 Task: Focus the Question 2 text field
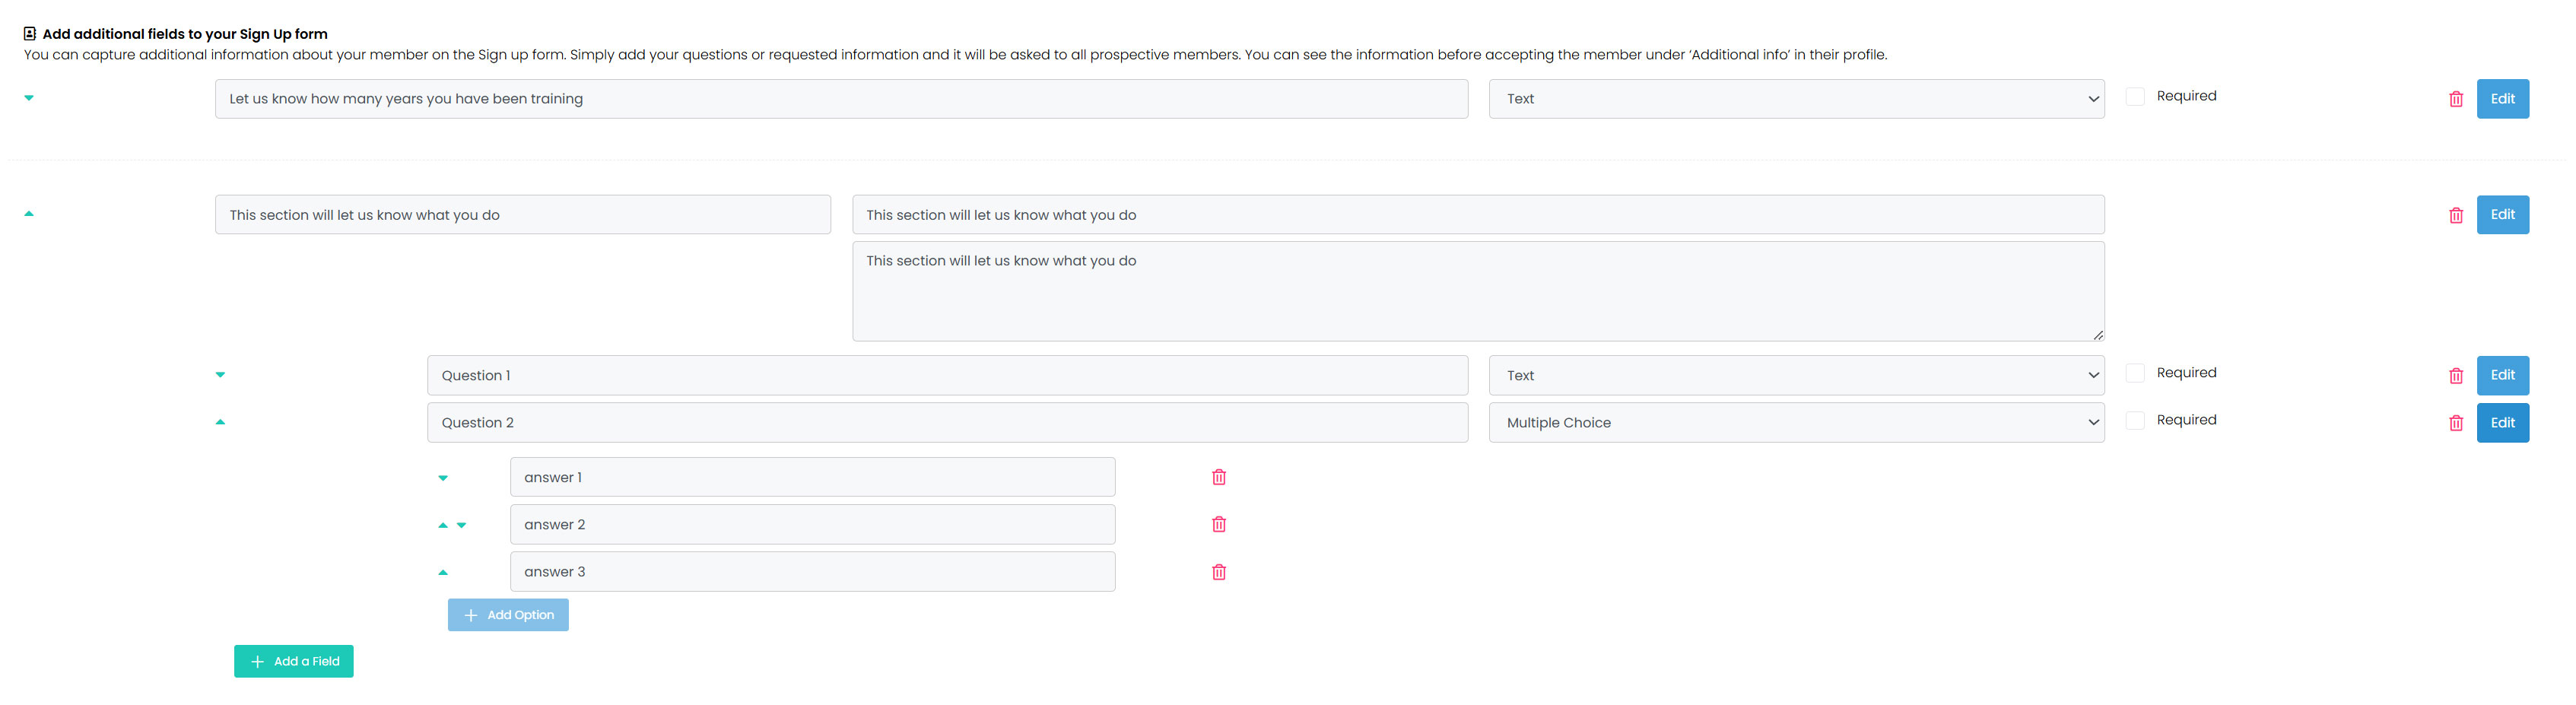[x=947, y=422]
